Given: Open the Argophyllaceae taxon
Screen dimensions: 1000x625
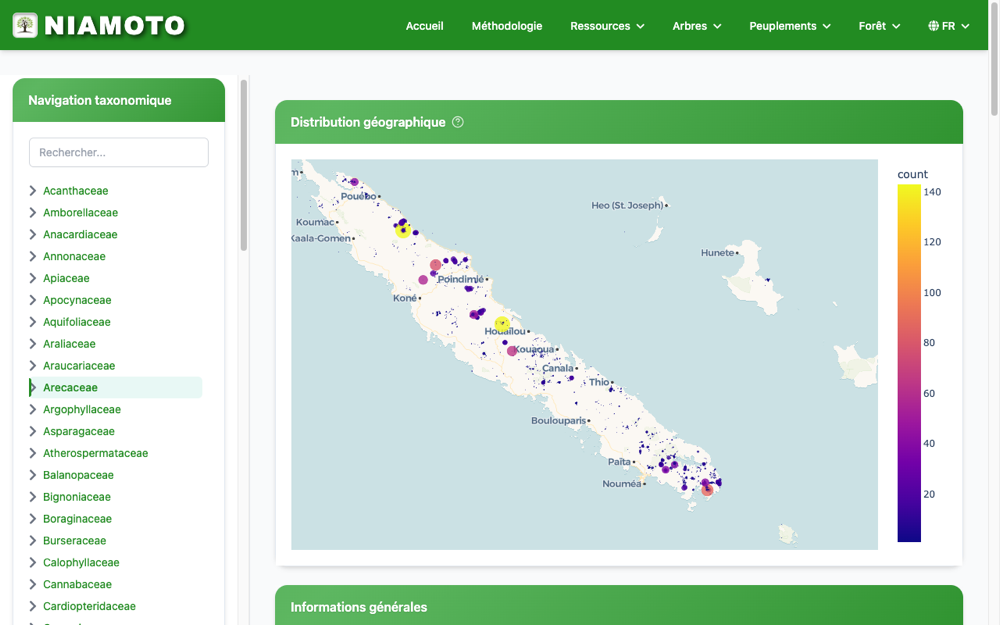Looking at the screenshot, I should pyautogui.click(x=82, y=409).
